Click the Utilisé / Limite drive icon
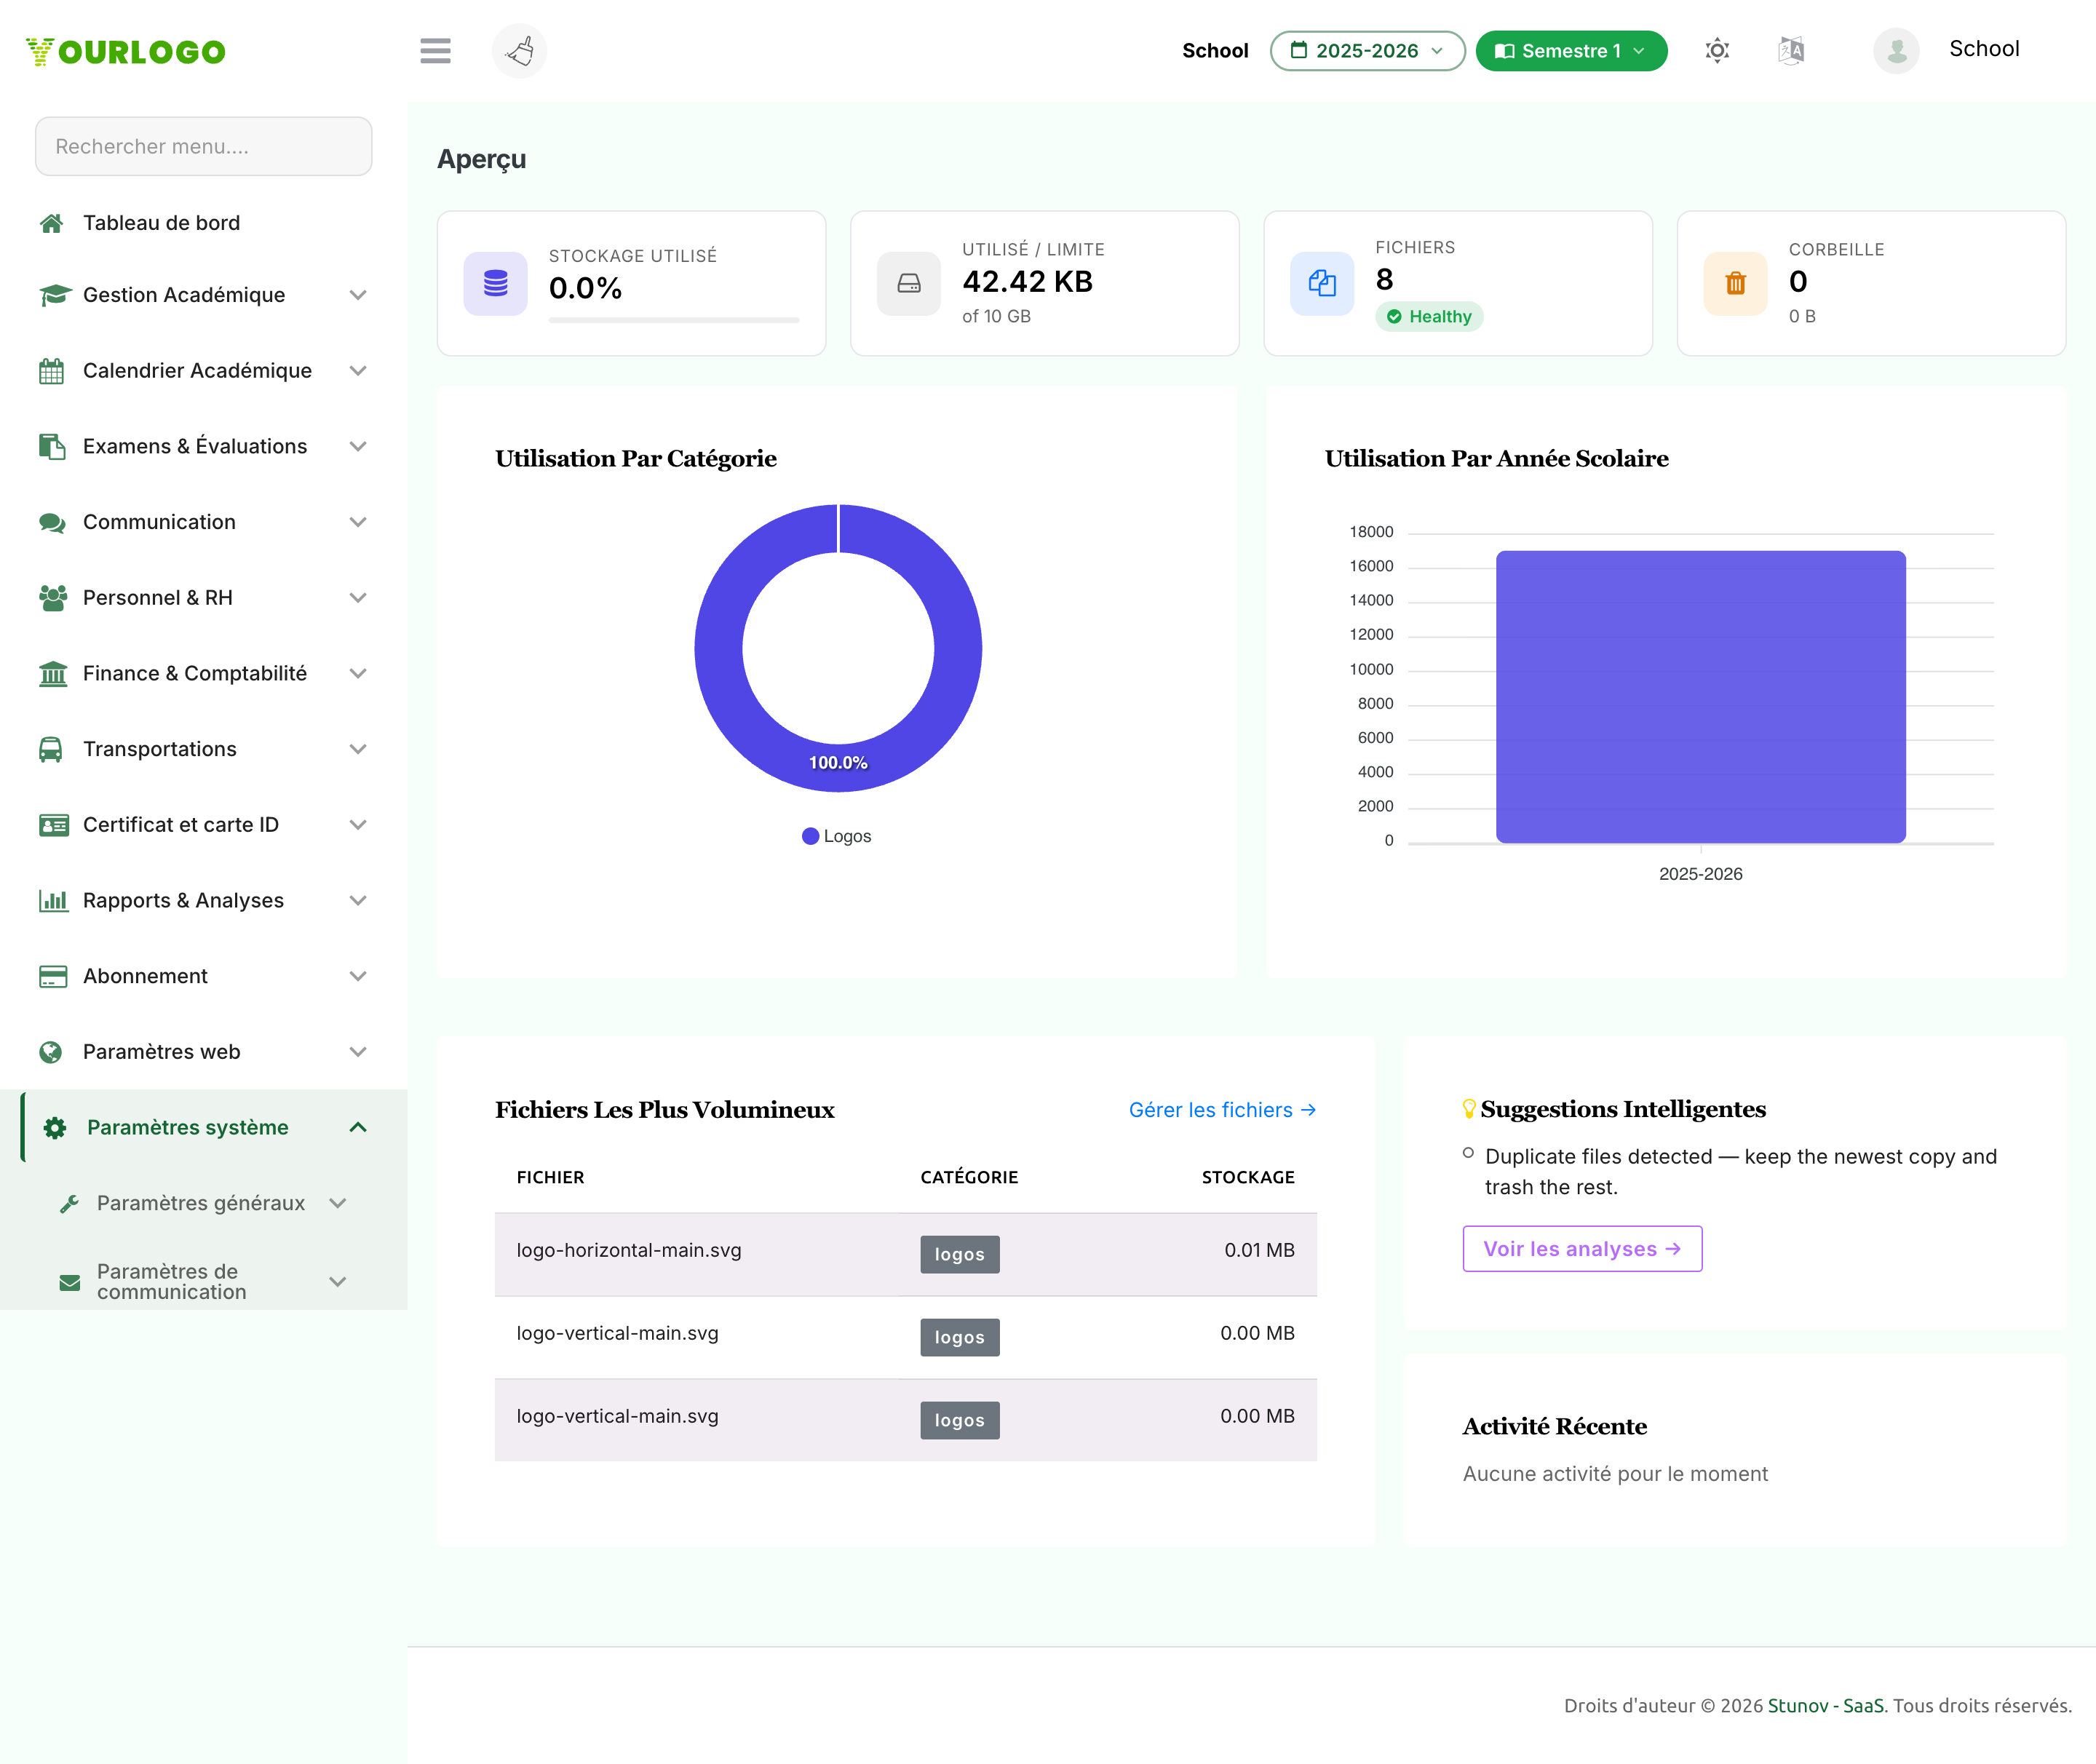The height and width of the screenshot is (1764, 2096). coord(909,284)
